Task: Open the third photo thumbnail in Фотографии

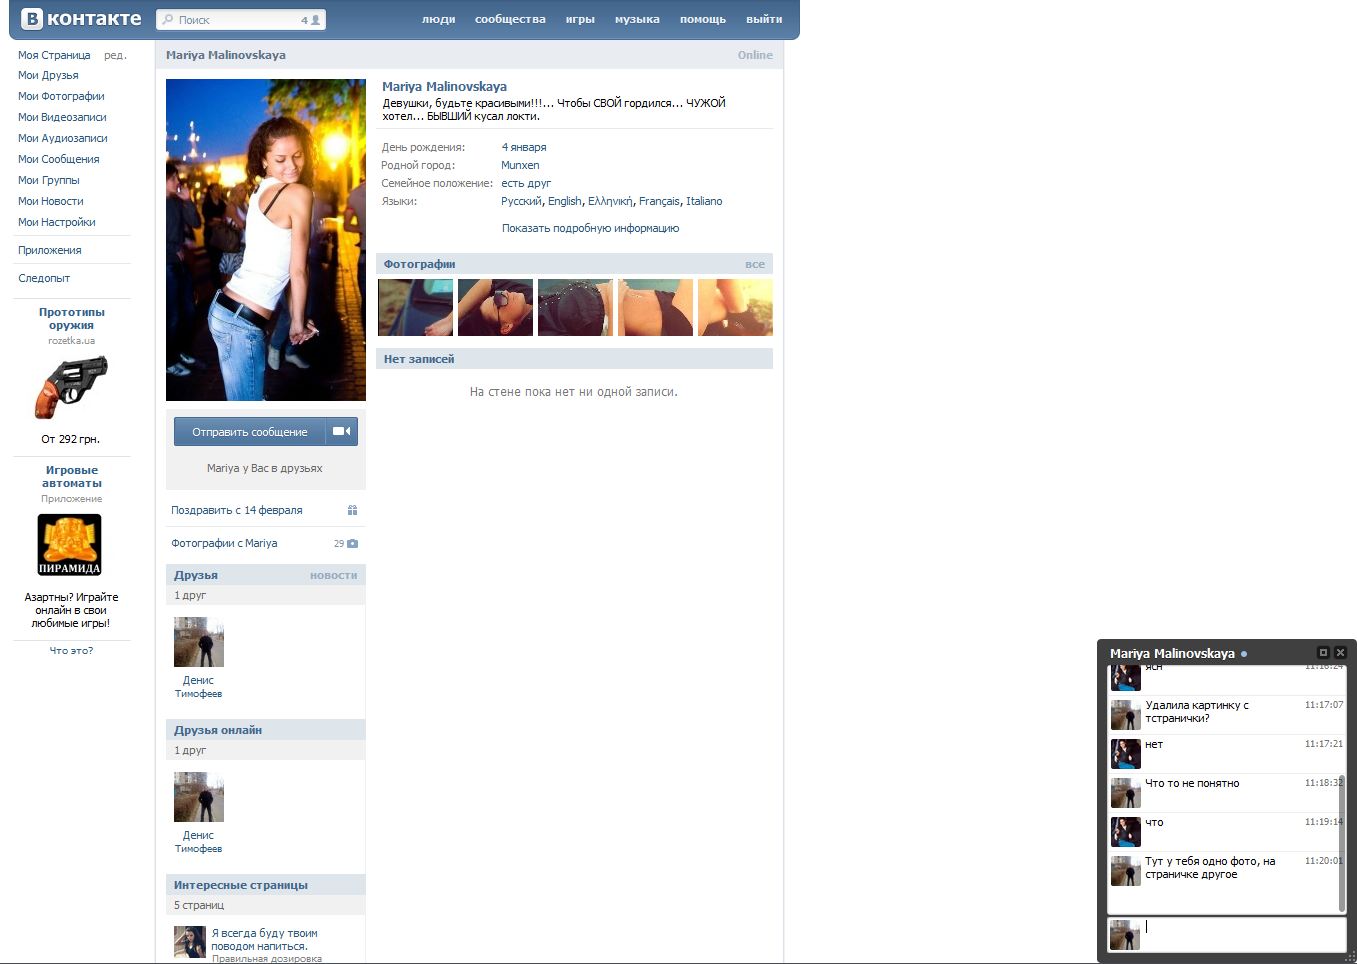Action: (575, 307)
